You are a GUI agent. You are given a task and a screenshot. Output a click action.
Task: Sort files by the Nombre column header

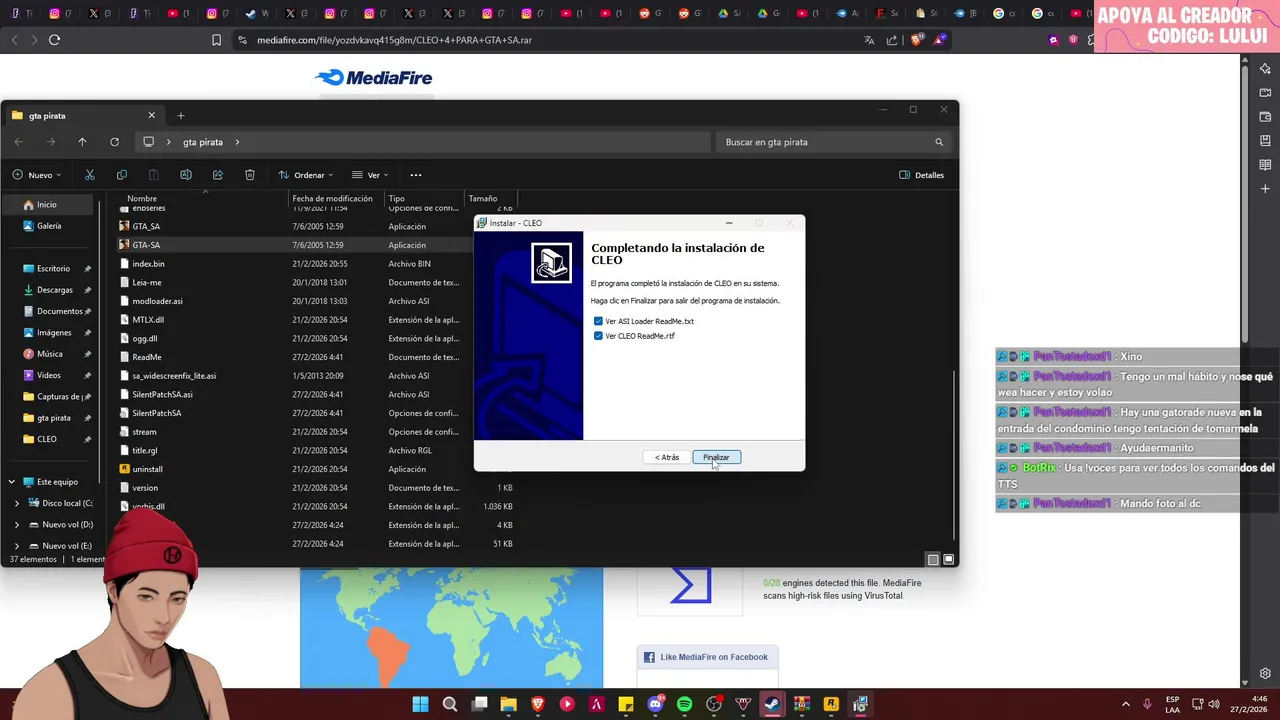(x=204, y=198)
